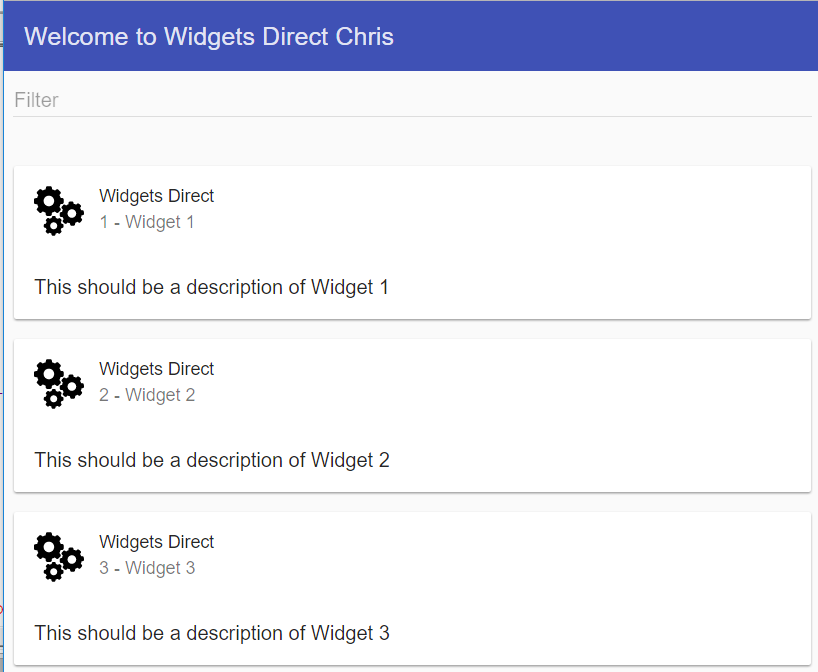This screenshot has width=818, height=672.
Task: Click the blank space between Filter and first card
Action: click(412, 142)
